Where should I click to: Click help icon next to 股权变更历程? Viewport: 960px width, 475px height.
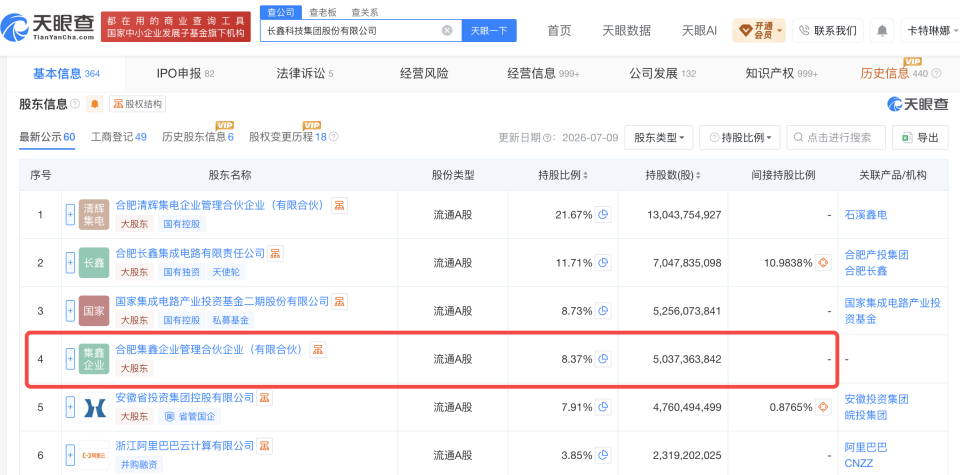pos(334,137)
